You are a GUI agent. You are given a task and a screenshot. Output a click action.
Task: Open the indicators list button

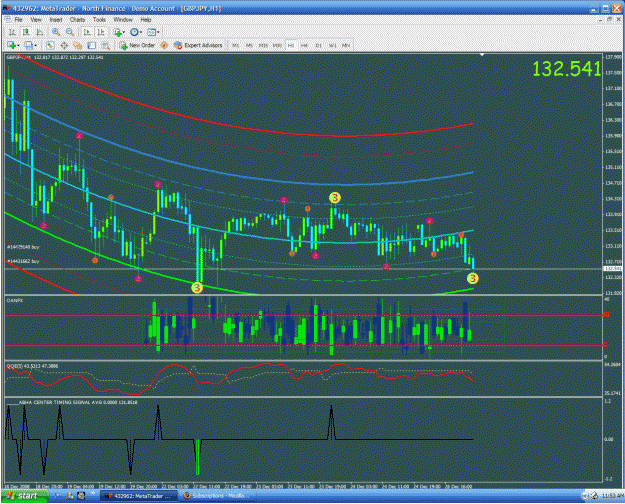[x=117, y=32]
